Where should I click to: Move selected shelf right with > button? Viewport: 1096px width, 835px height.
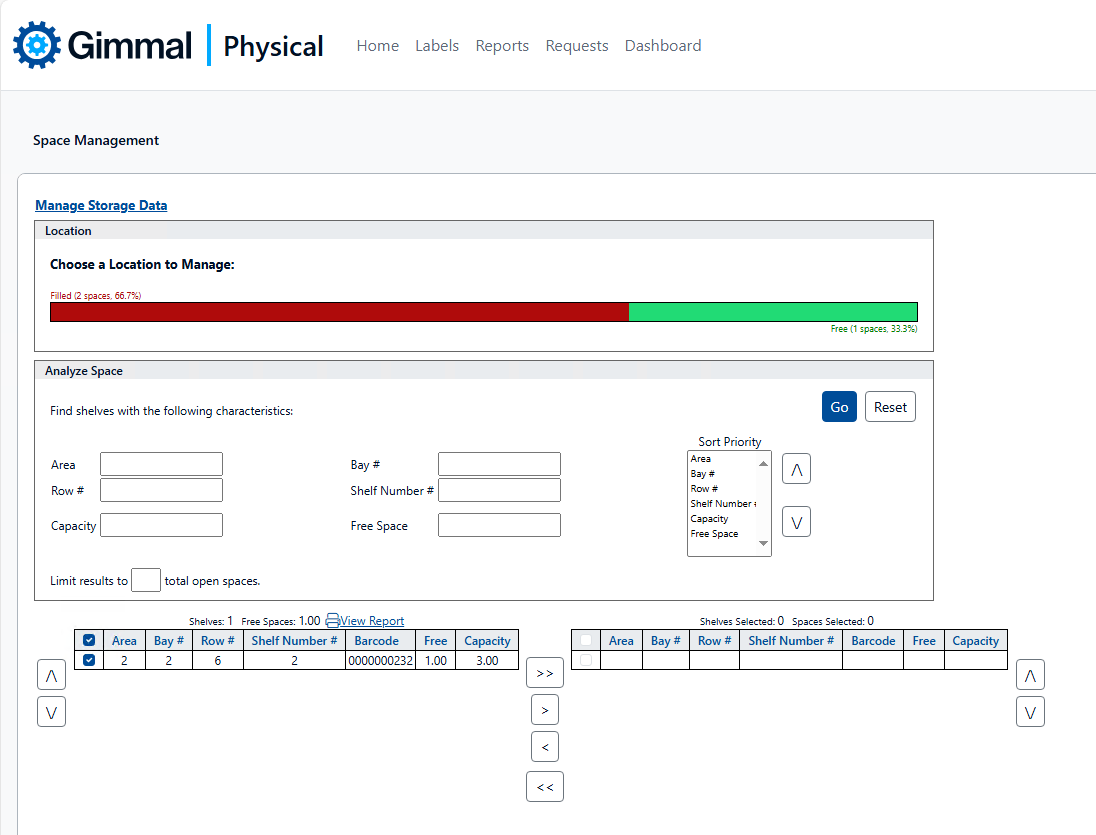(x=545, y=710)
